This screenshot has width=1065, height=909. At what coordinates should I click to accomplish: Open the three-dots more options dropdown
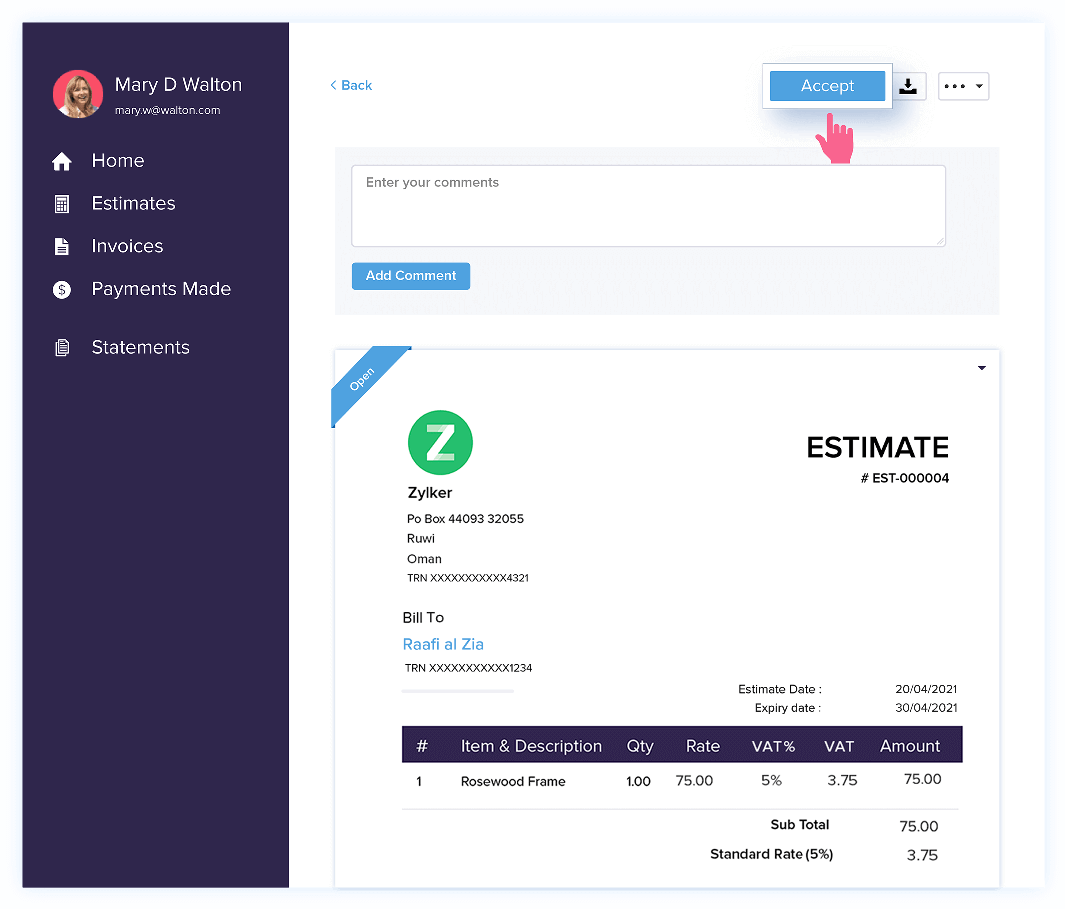963,87
